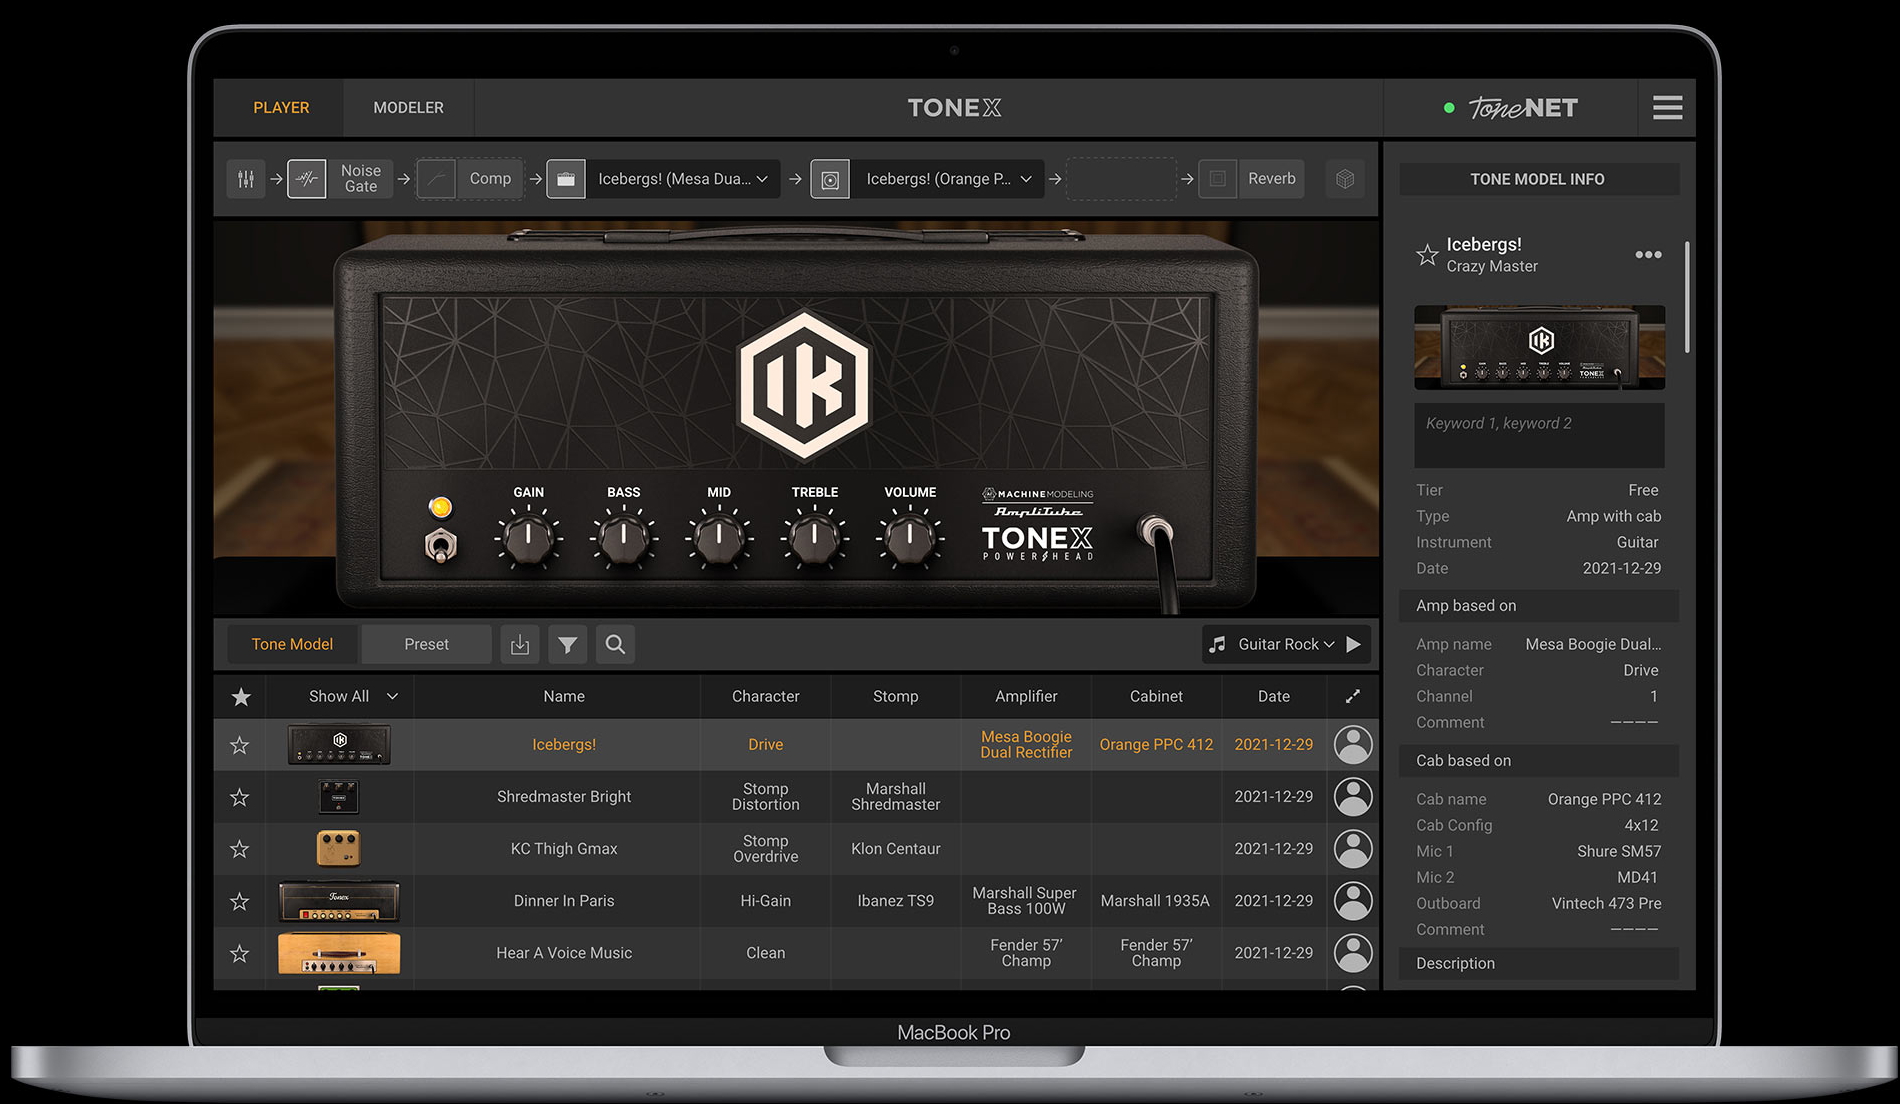Open the Show All filter dropdown
Viewport: 1900px width, 1104px height.
353,696
